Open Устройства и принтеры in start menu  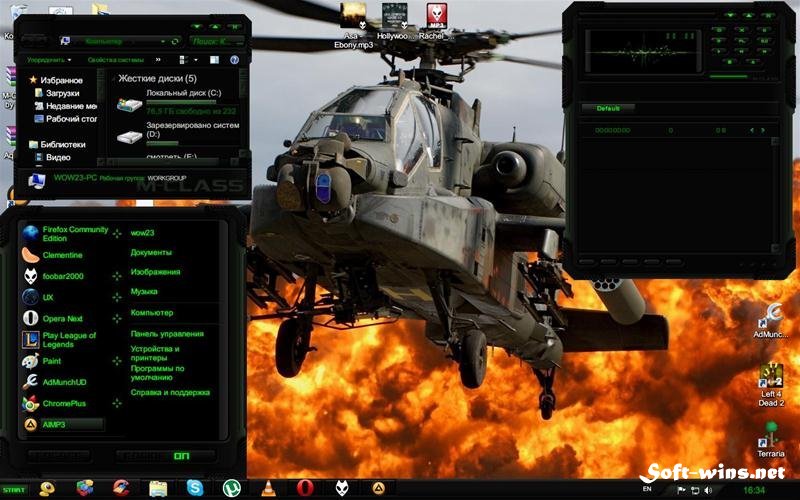tap(155, 353)
